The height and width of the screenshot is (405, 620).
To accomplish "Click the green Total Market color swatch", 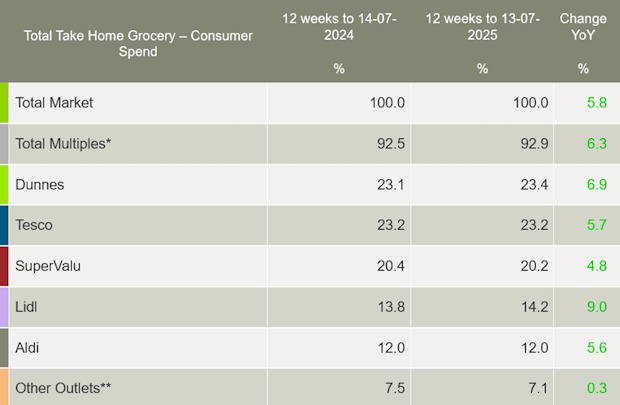I will click(4, 103).
